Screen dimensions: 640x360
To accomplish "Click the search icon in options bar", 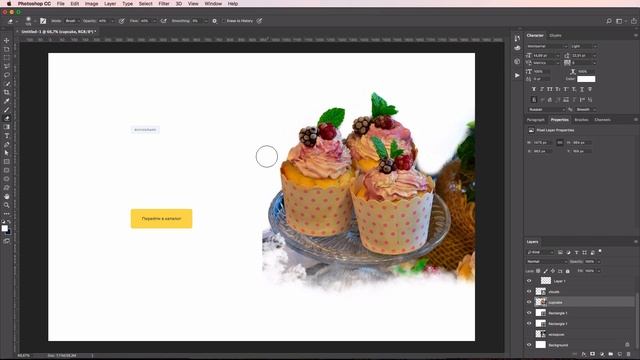I will 609,21.
